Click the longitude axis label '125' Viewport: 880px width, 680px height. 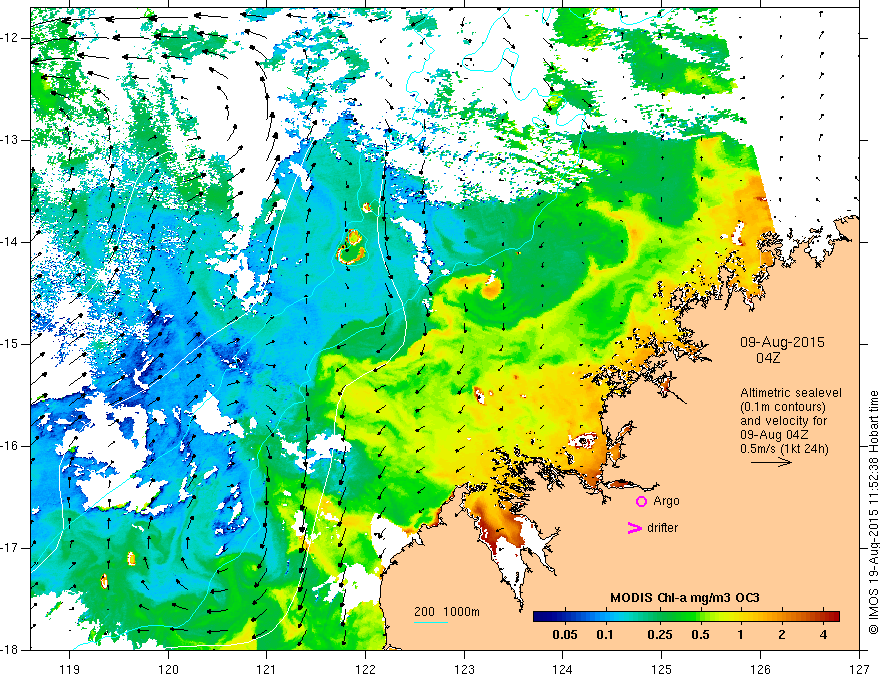(x=662, y=669)
